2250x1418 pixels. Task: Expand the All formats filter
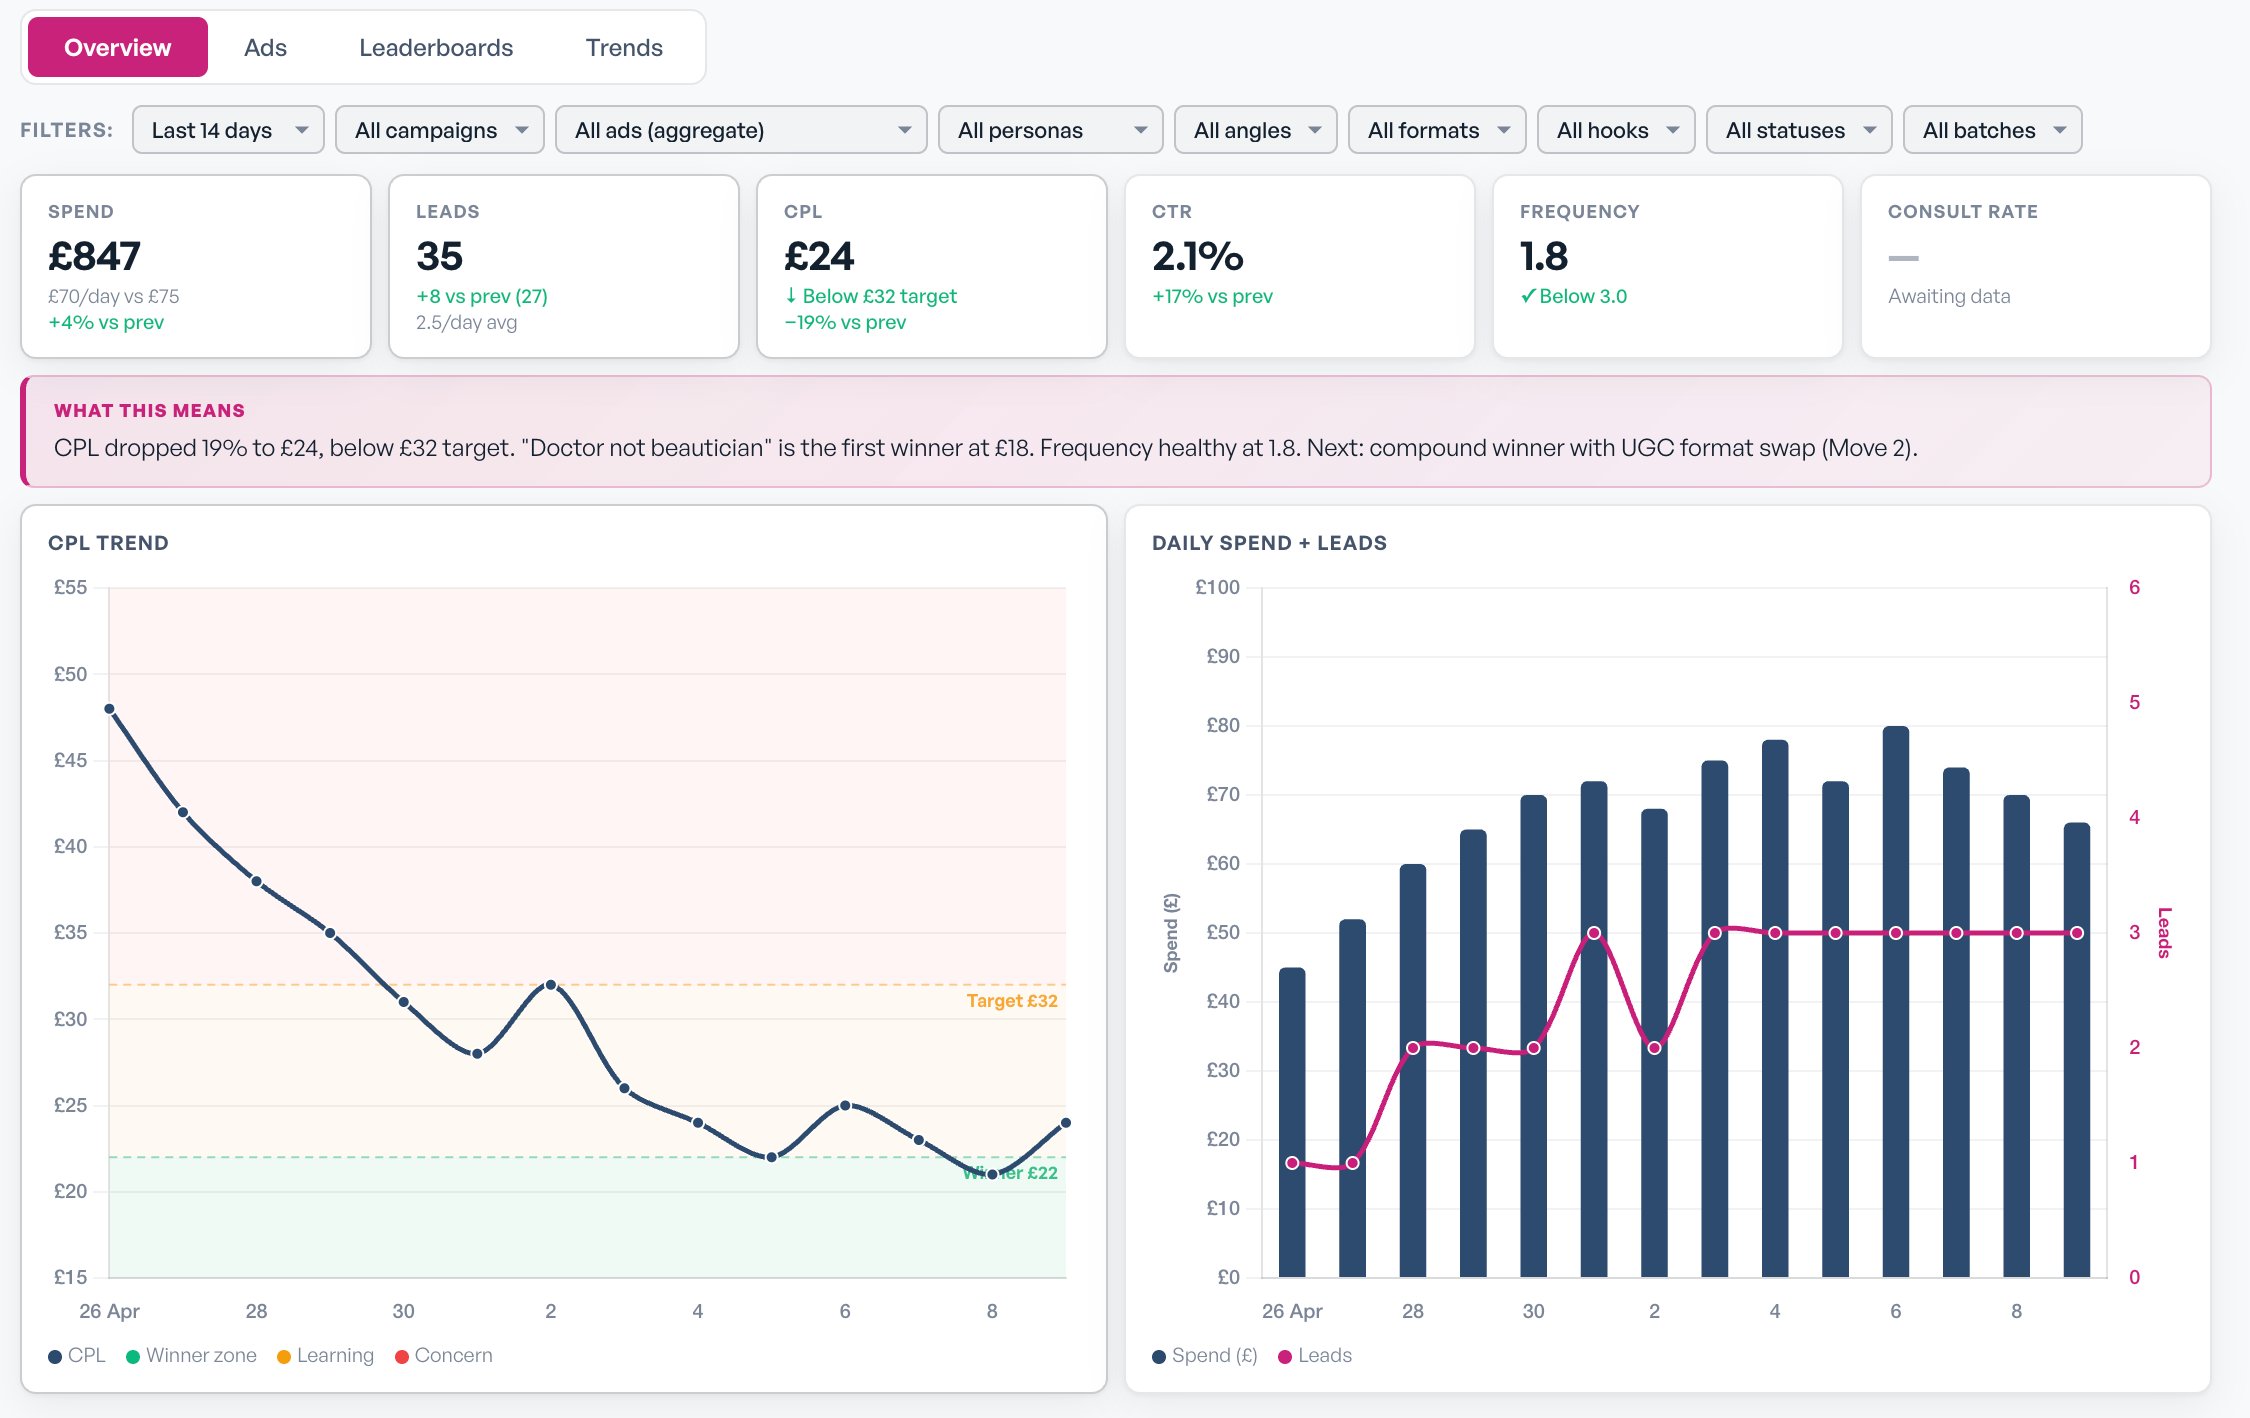pos(1437,130)
